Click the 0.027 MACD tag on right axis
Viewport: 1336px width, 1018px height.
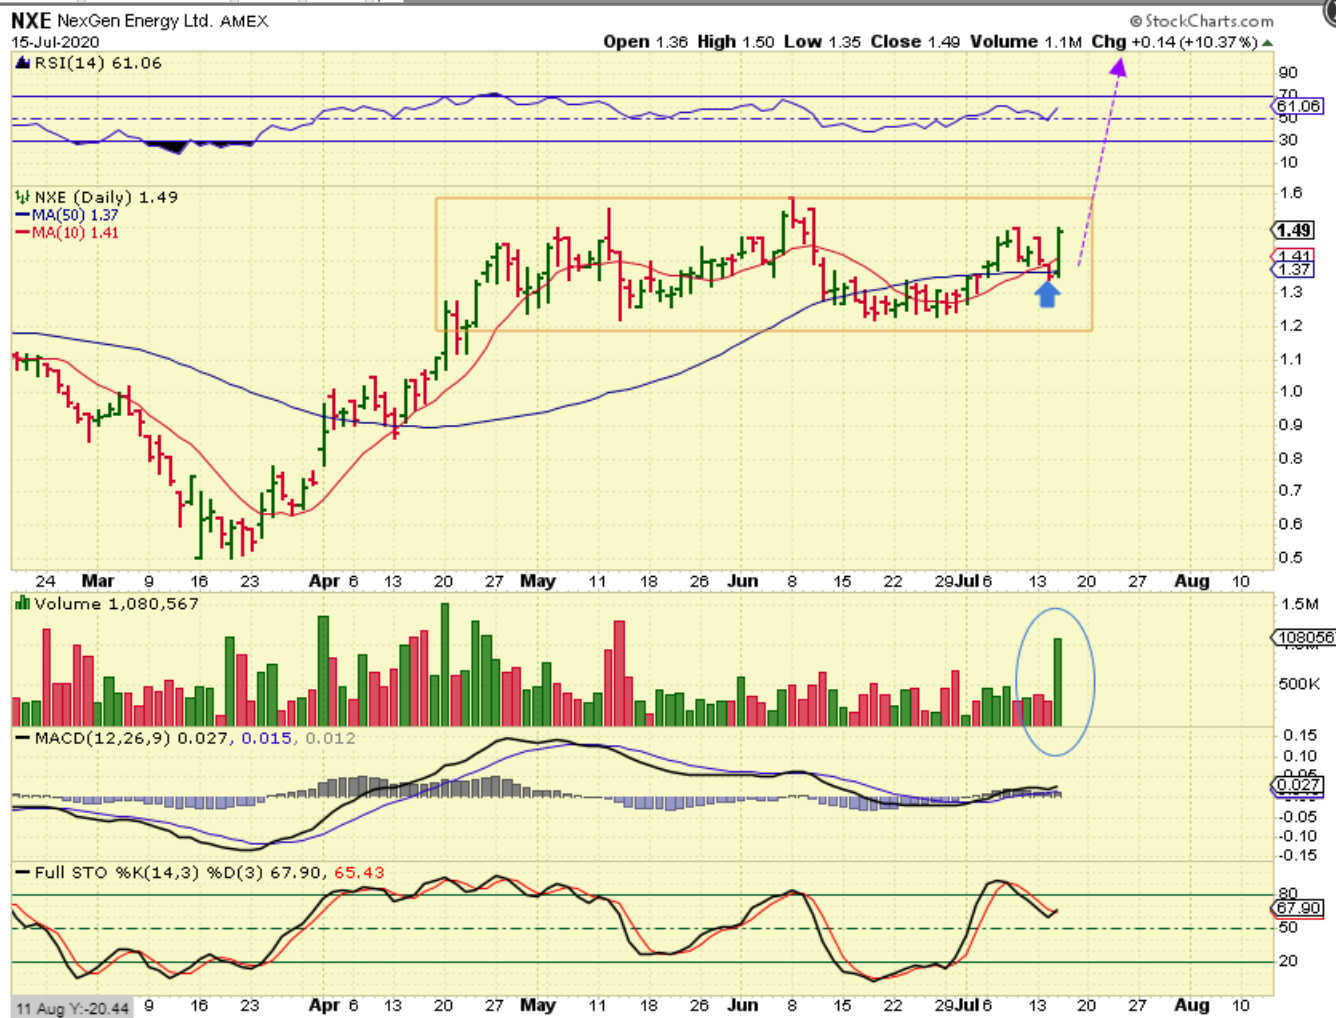pyautogui.click(x=1298, y=785)
